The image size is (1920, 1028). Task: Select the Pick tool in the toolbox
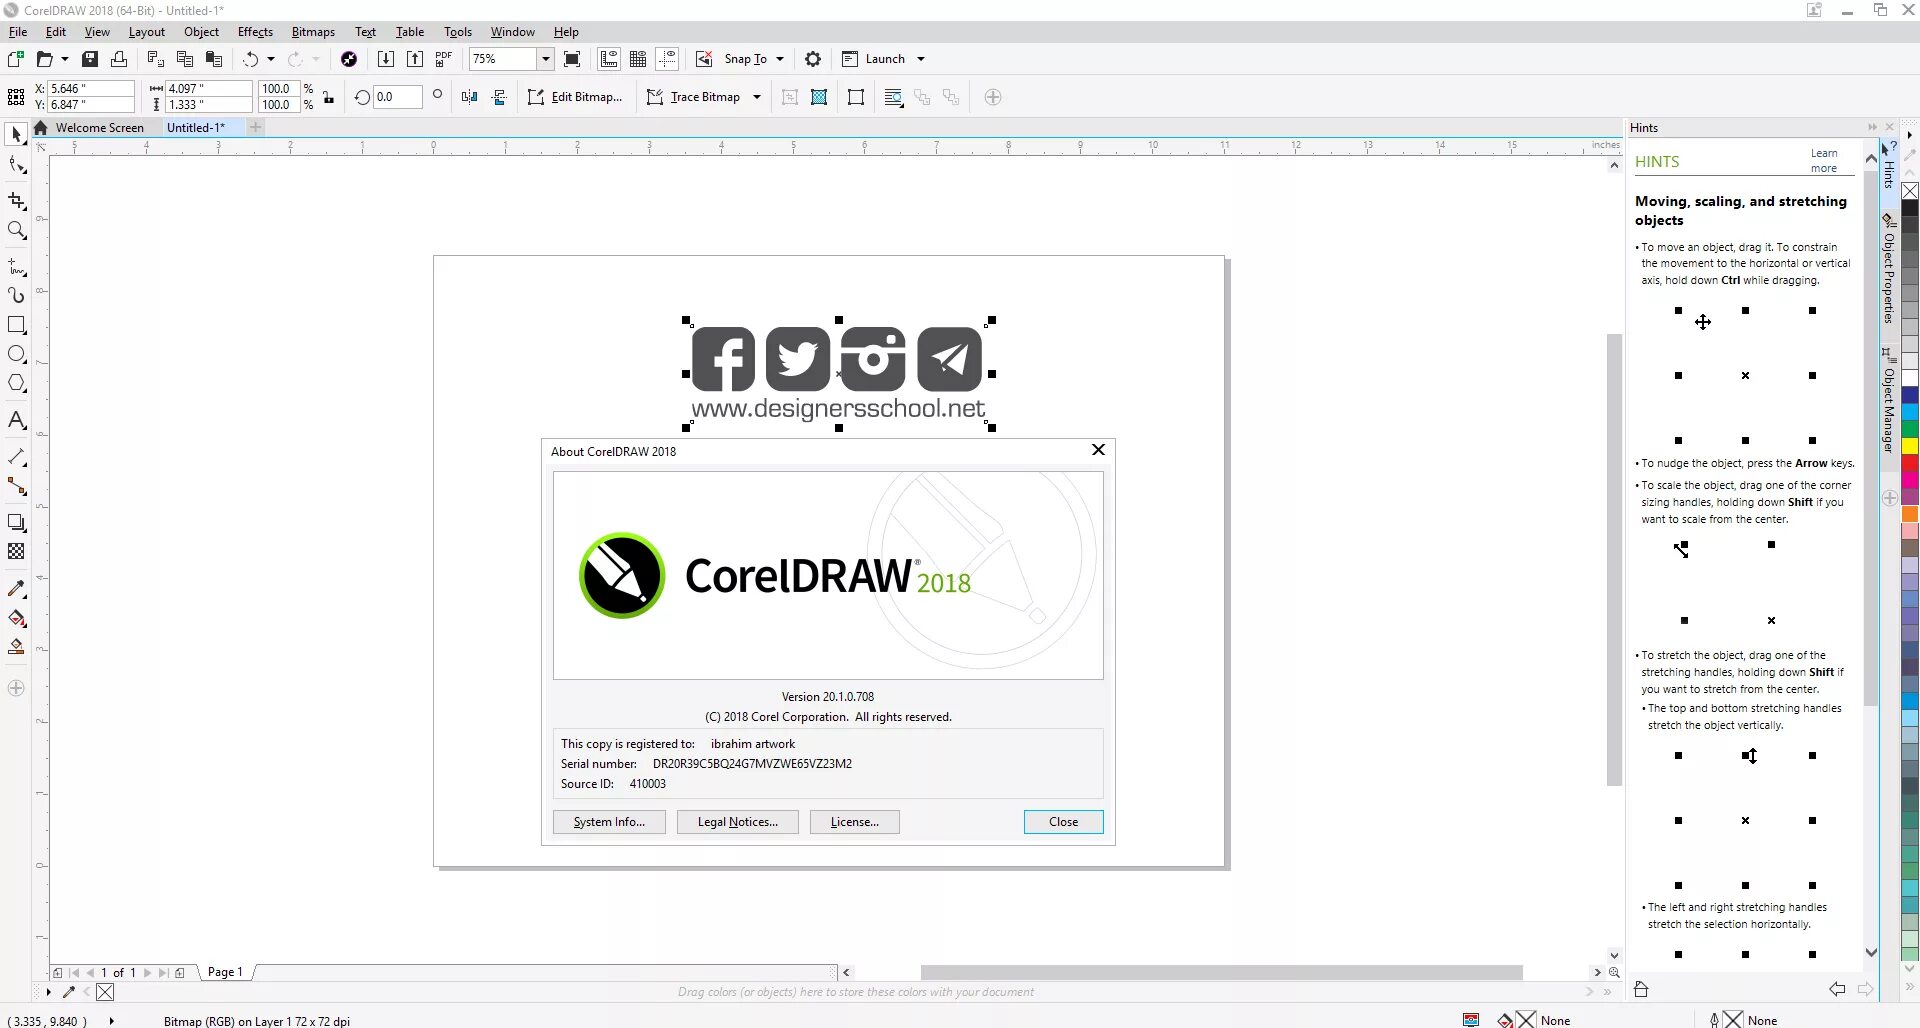(16, 135)
